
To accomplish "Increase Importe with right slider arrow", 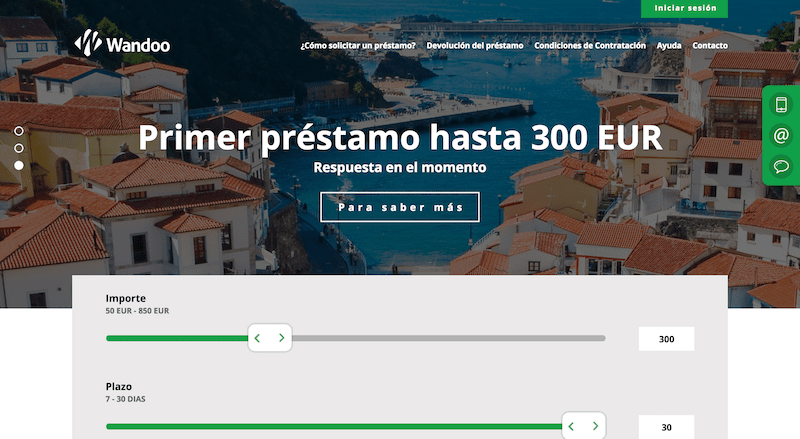I will [x=282, y=338].
